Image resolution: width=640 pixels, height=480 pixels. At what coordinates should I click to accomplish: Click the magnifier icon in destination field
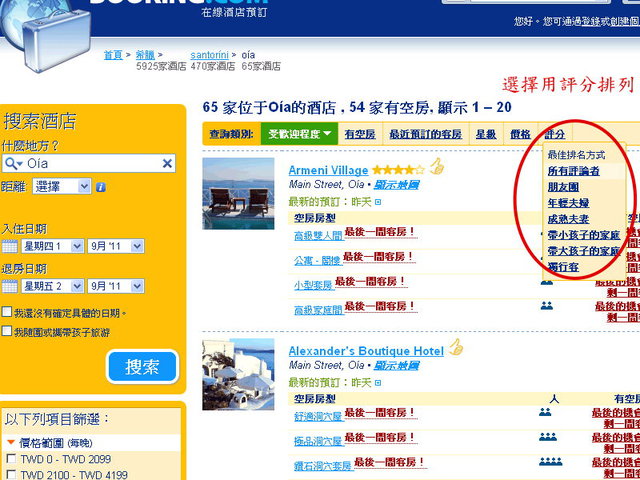point(13,163)
